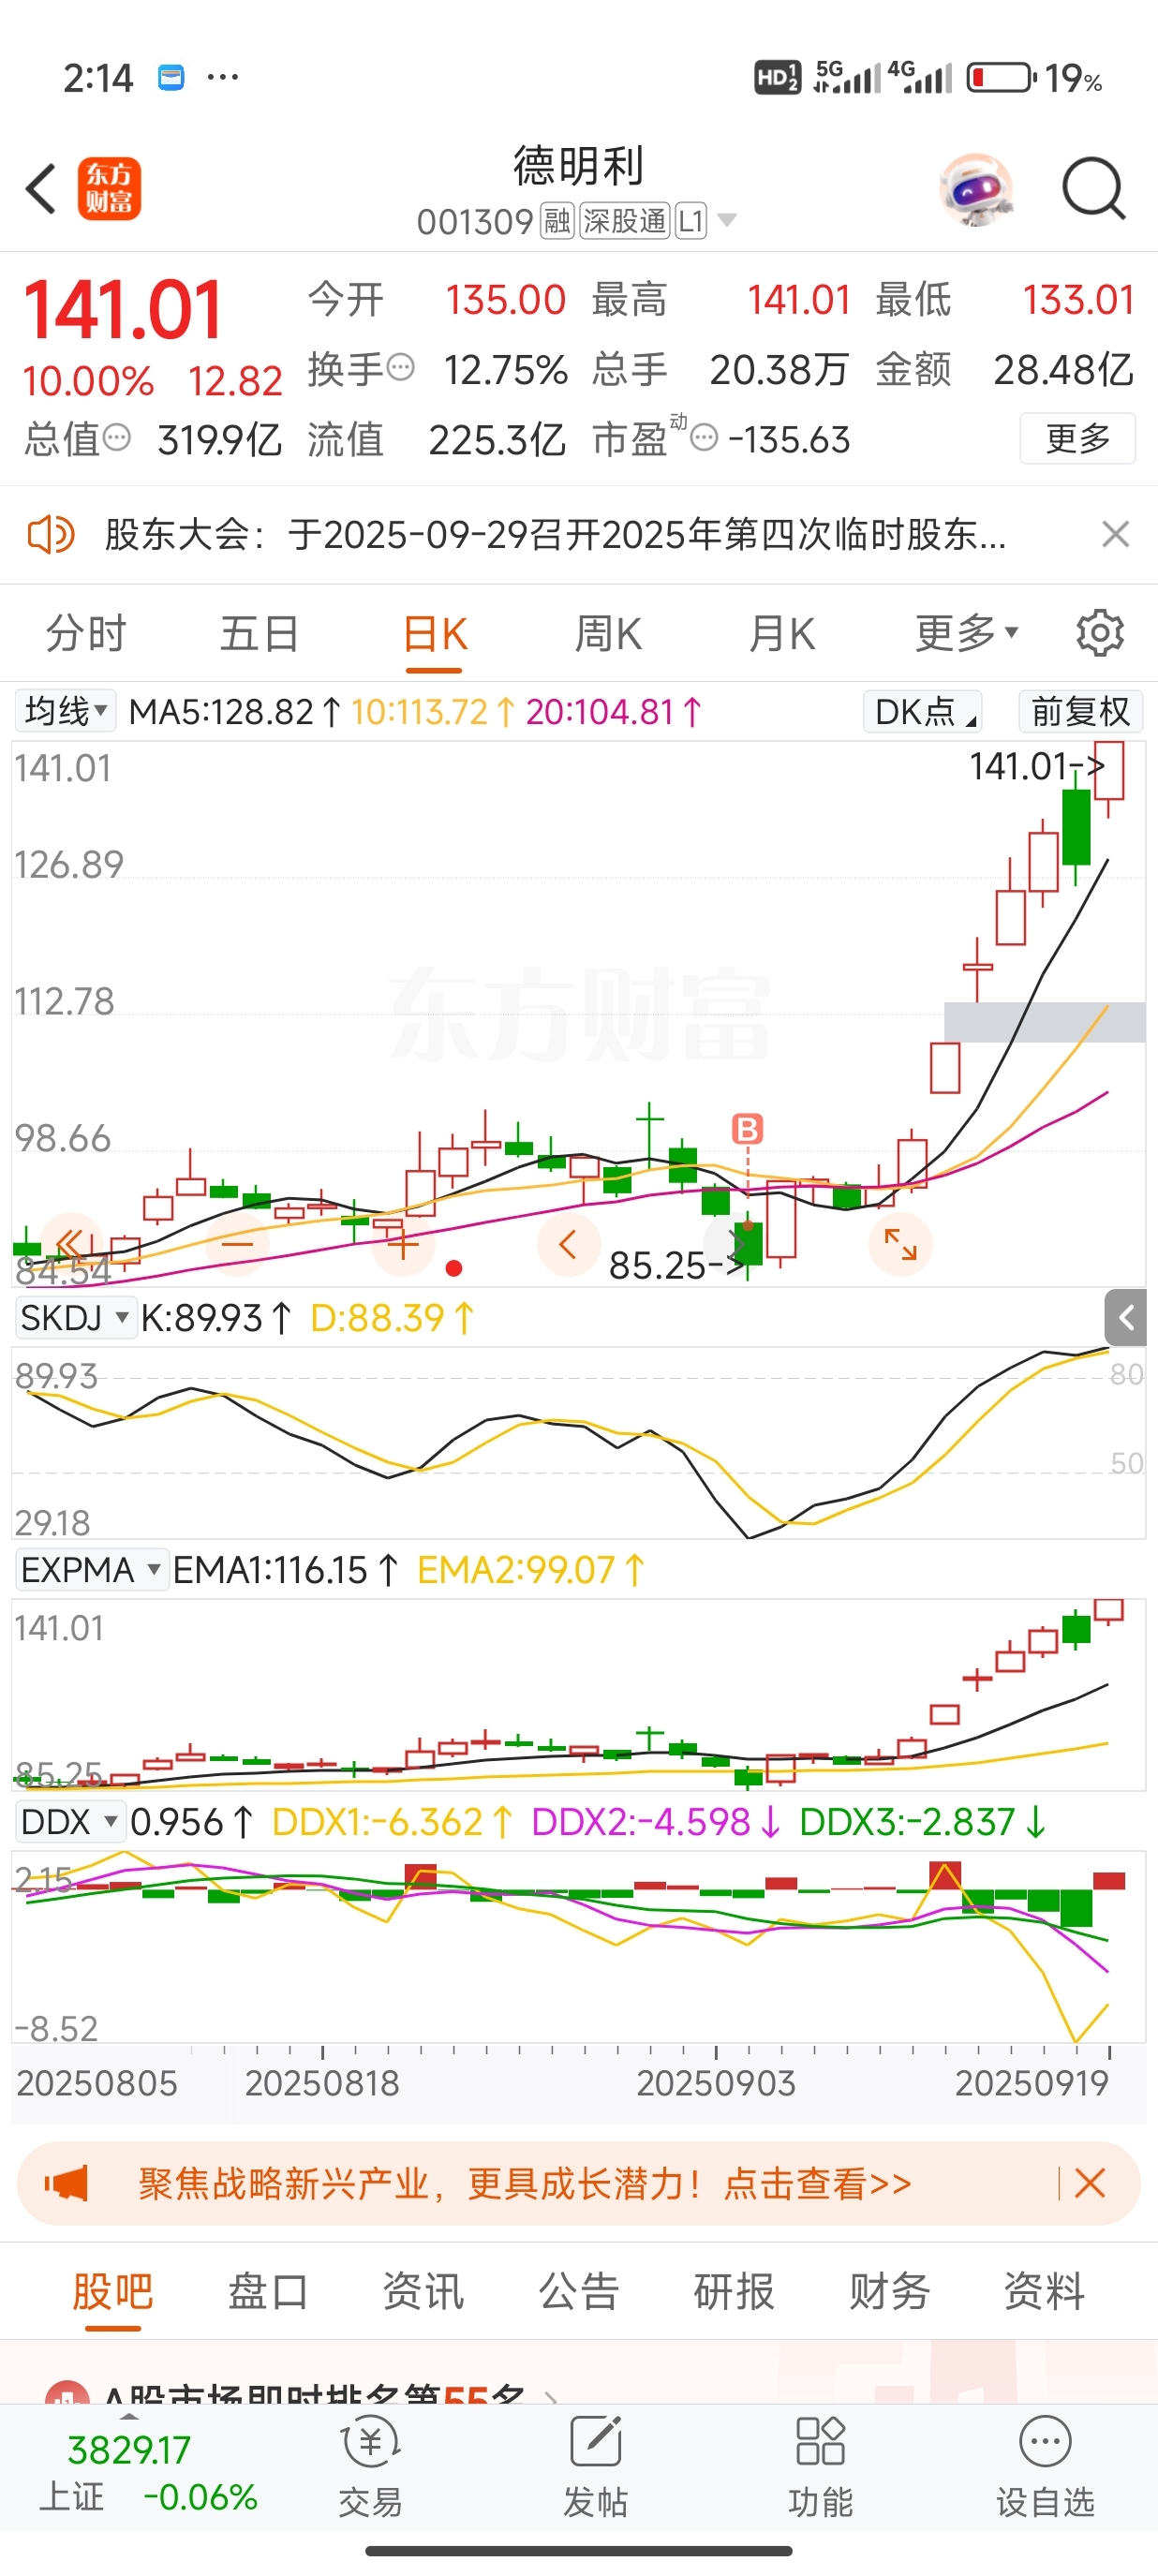Open the 盘口 tab
Viewport: 1158px width, 2576px height.
[x=267, y=2291]
